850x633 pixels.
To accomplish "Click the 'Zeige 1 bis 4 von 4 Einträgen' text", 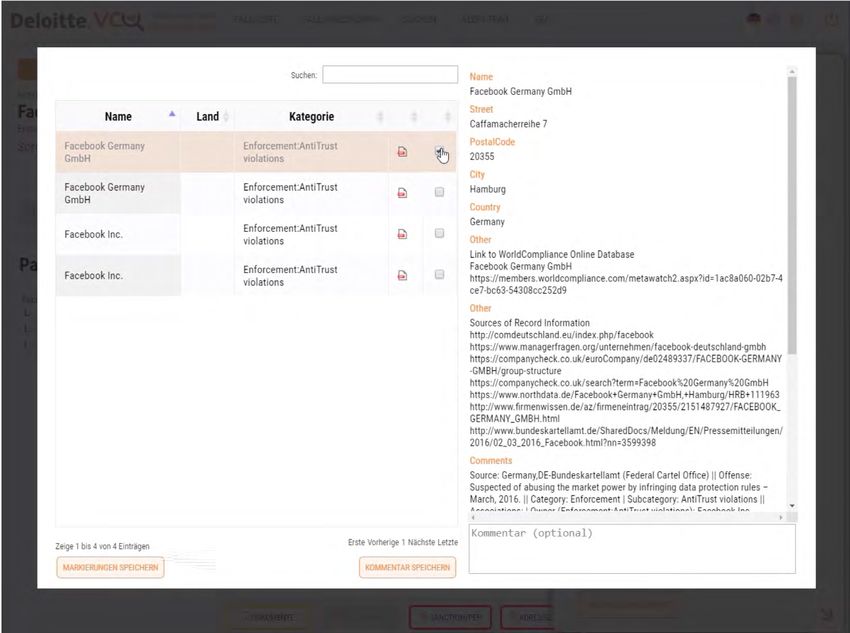I will click(x=102, y=546).
